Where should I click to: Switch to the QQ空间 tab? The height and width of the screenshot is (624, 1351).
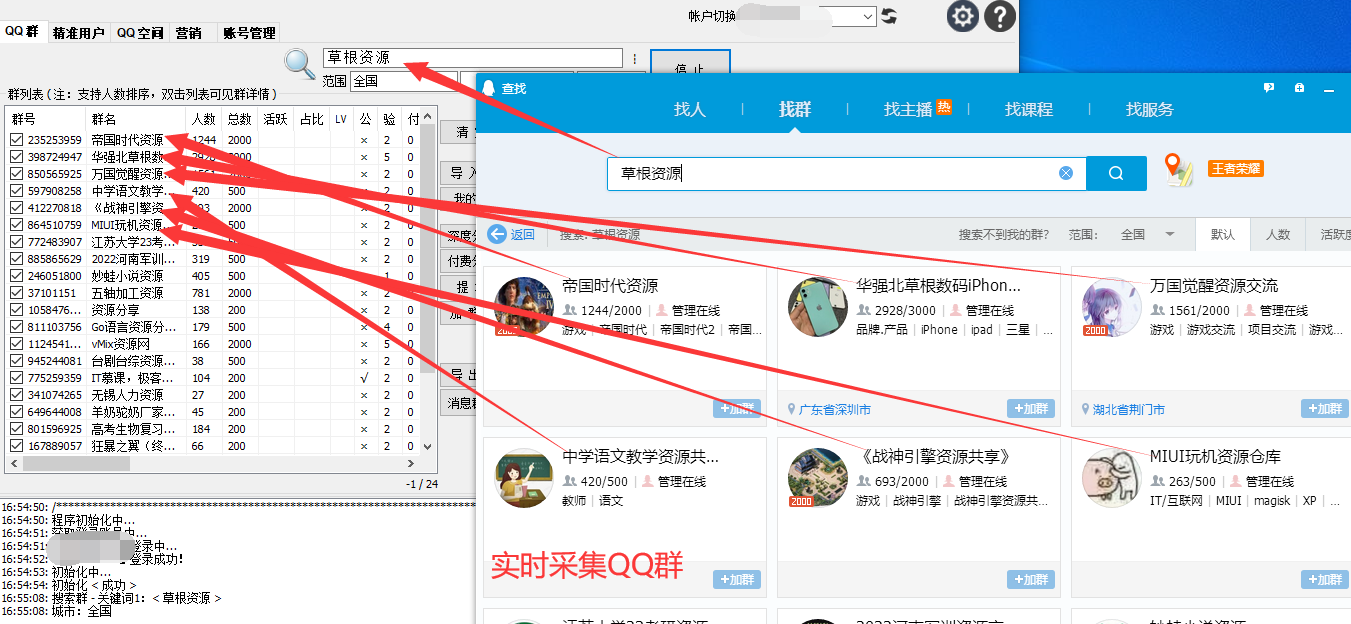140,32
